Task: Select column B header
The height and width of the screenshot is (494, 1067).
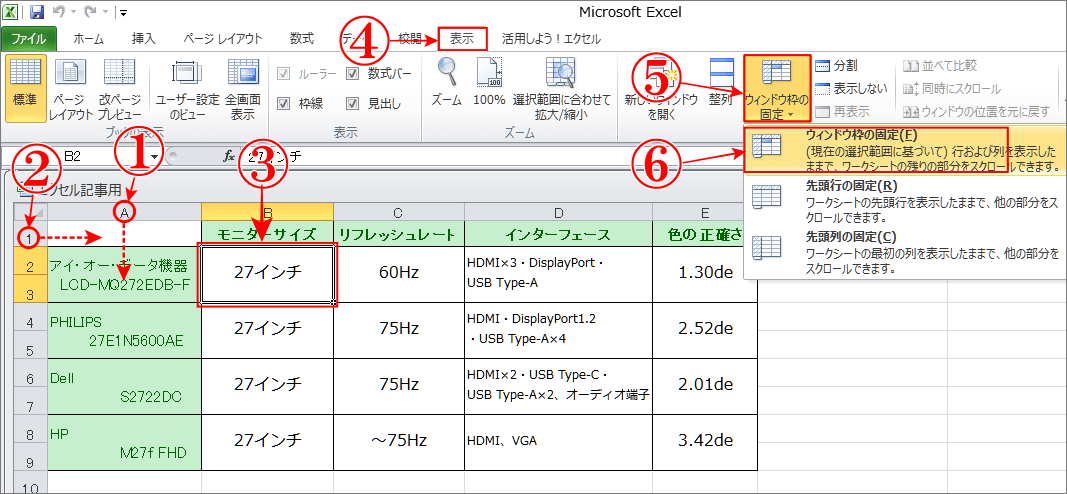Action: (x=267, y=212)
